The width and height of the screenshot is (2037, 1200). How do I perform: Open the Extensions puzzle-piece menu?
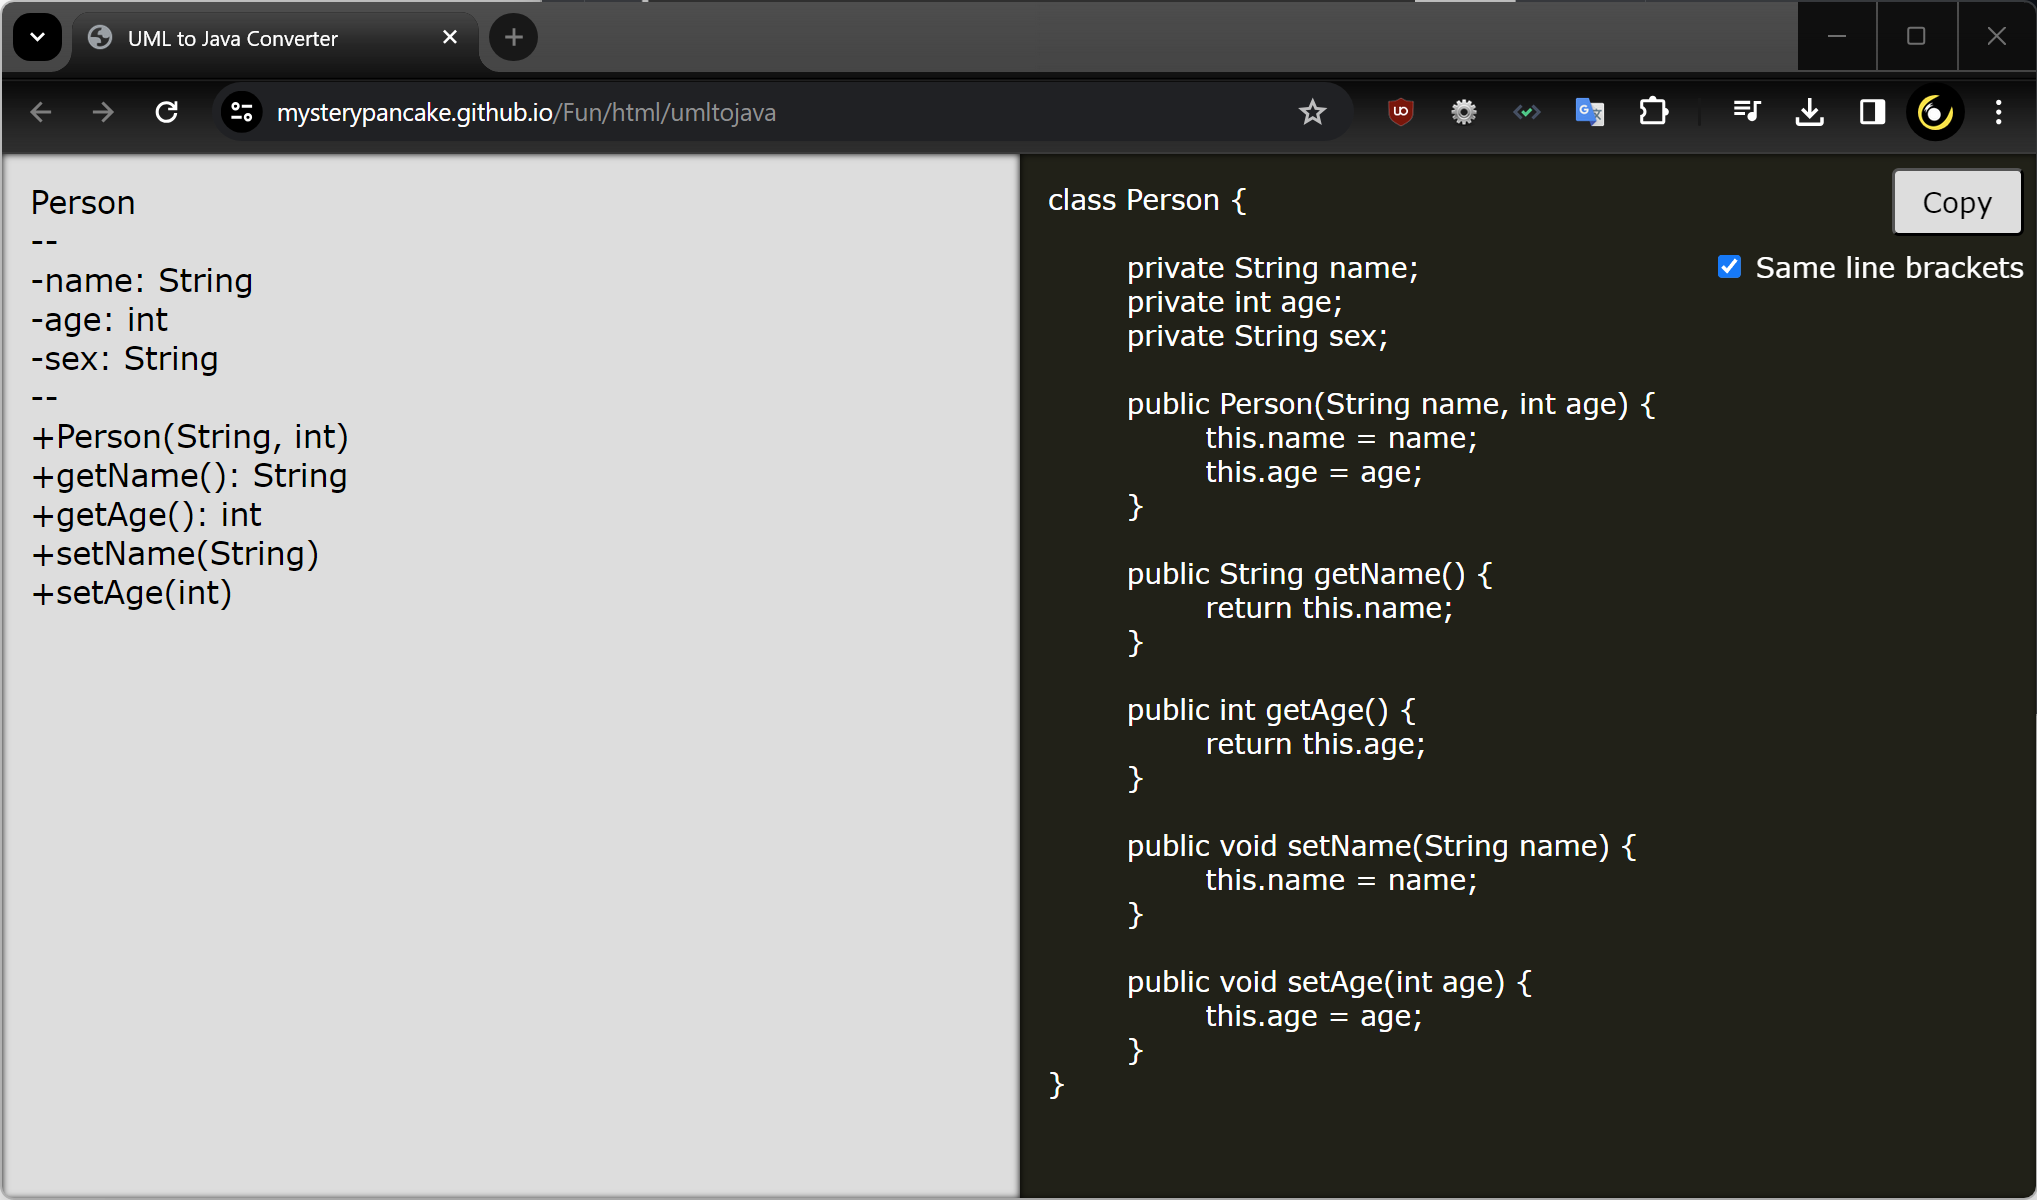tap(1653, 112)
